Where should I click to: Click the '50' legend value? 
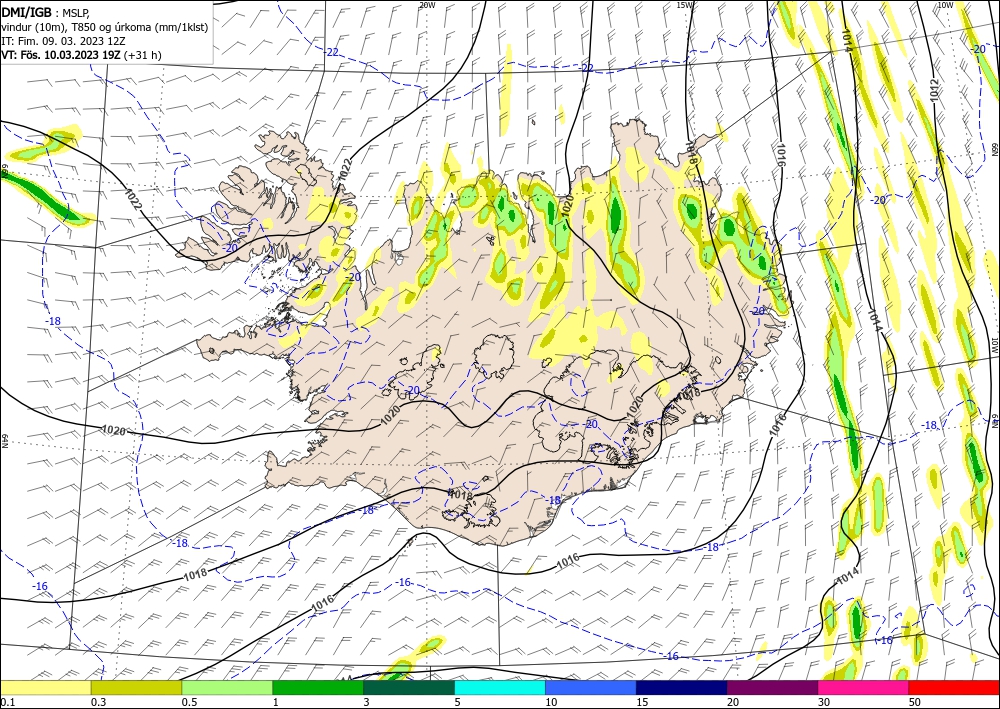[x=915, y=702]
